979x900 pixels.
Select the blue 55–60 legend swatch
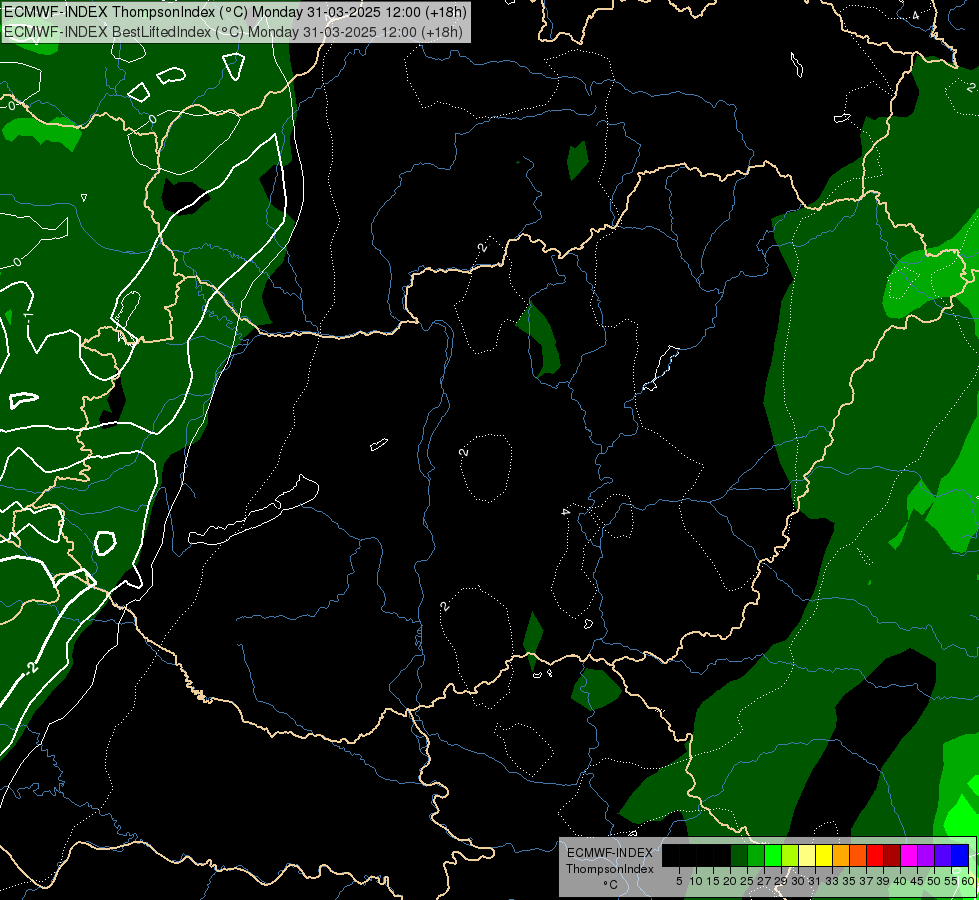(x=960, y=855)
